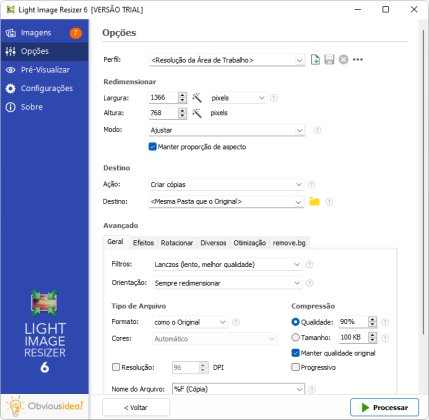
Task: Toggle Manter proporção de aspecto checkbox
Action: (x=152, y=147)
